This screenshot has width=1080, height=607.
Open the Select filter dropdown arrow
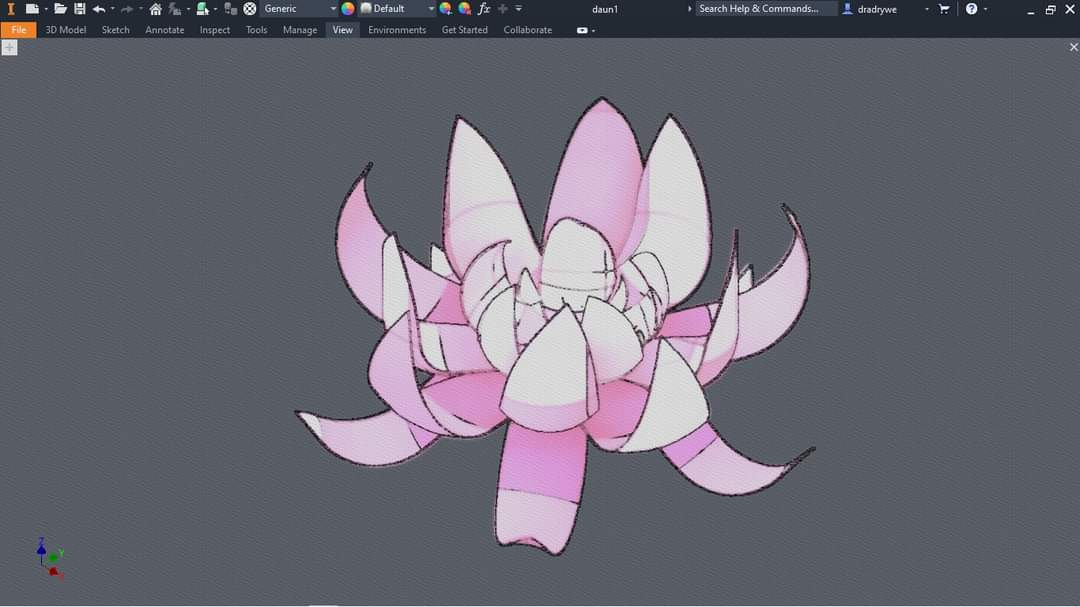coord(216,9)
